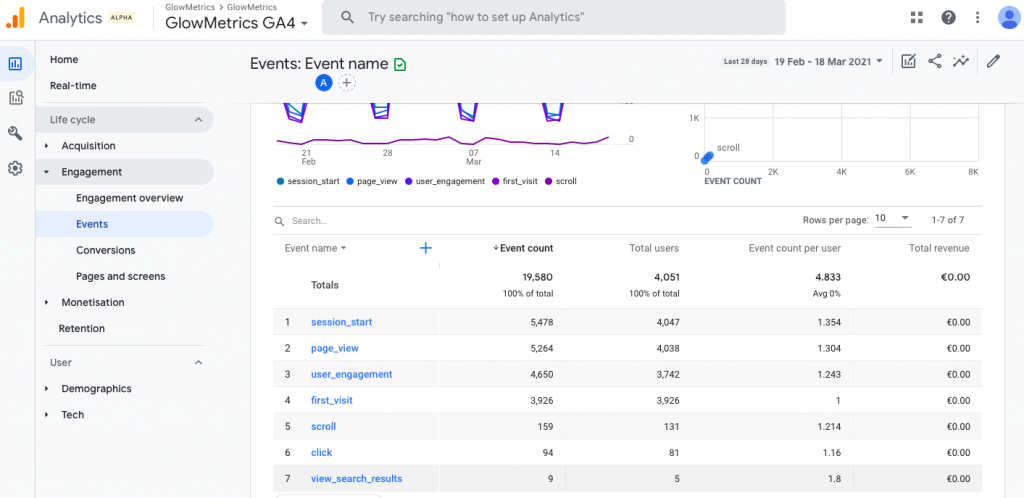
Task: Open the Insights sparkline icon
Action: [961, 61]
